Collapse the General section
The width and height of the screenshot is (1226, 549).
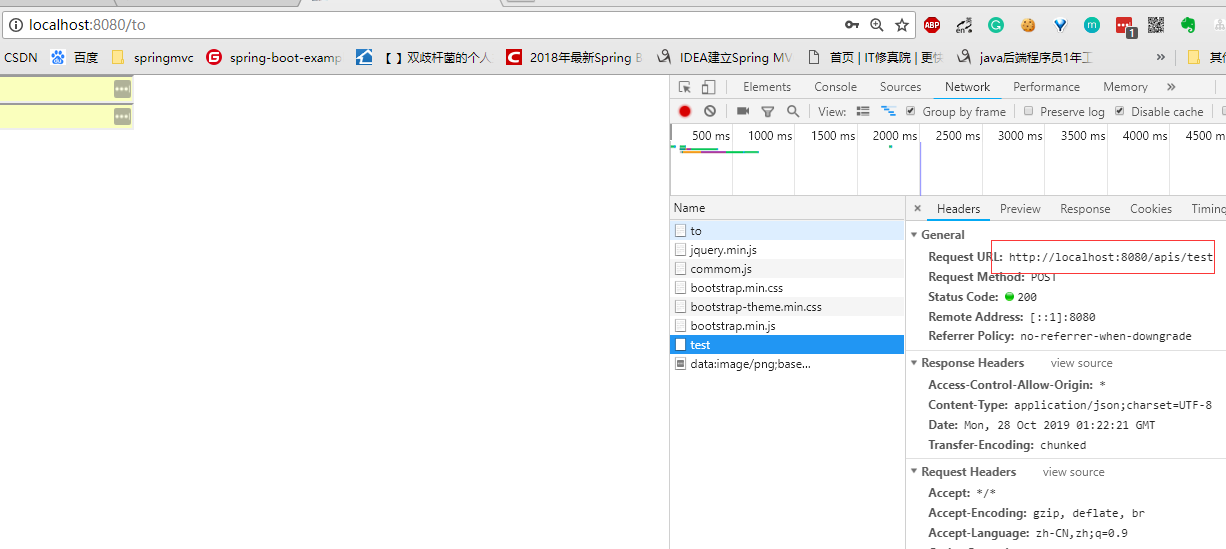914,235
